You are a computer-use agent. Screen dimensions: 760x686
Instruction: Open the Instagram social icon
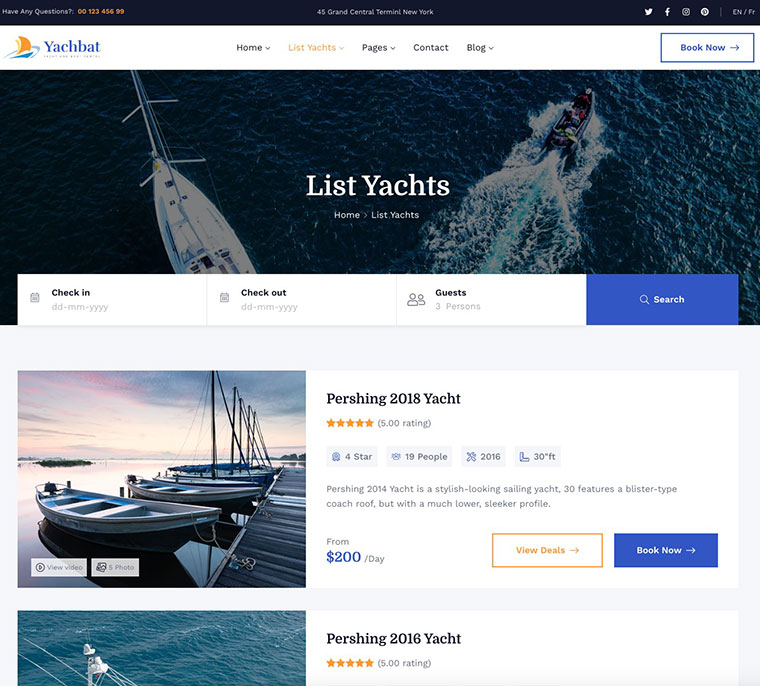[x=686, y=12]
